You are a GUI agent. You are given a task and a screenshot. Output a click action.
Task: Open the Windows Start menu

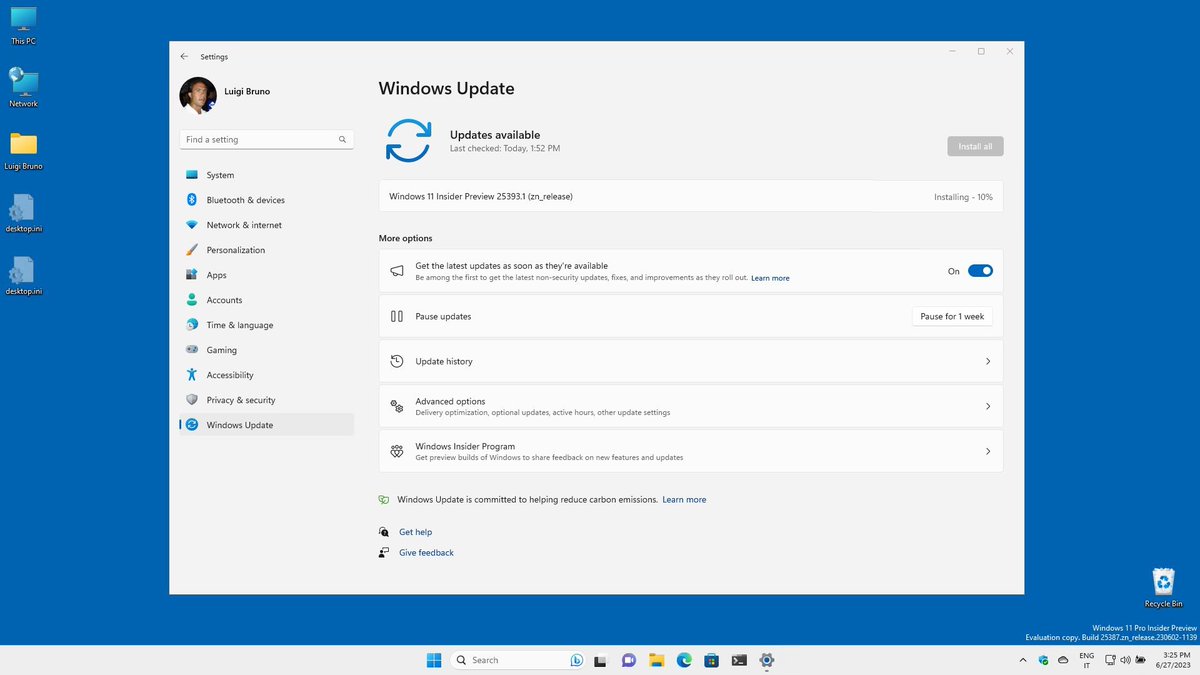click(x=434, y=660)
